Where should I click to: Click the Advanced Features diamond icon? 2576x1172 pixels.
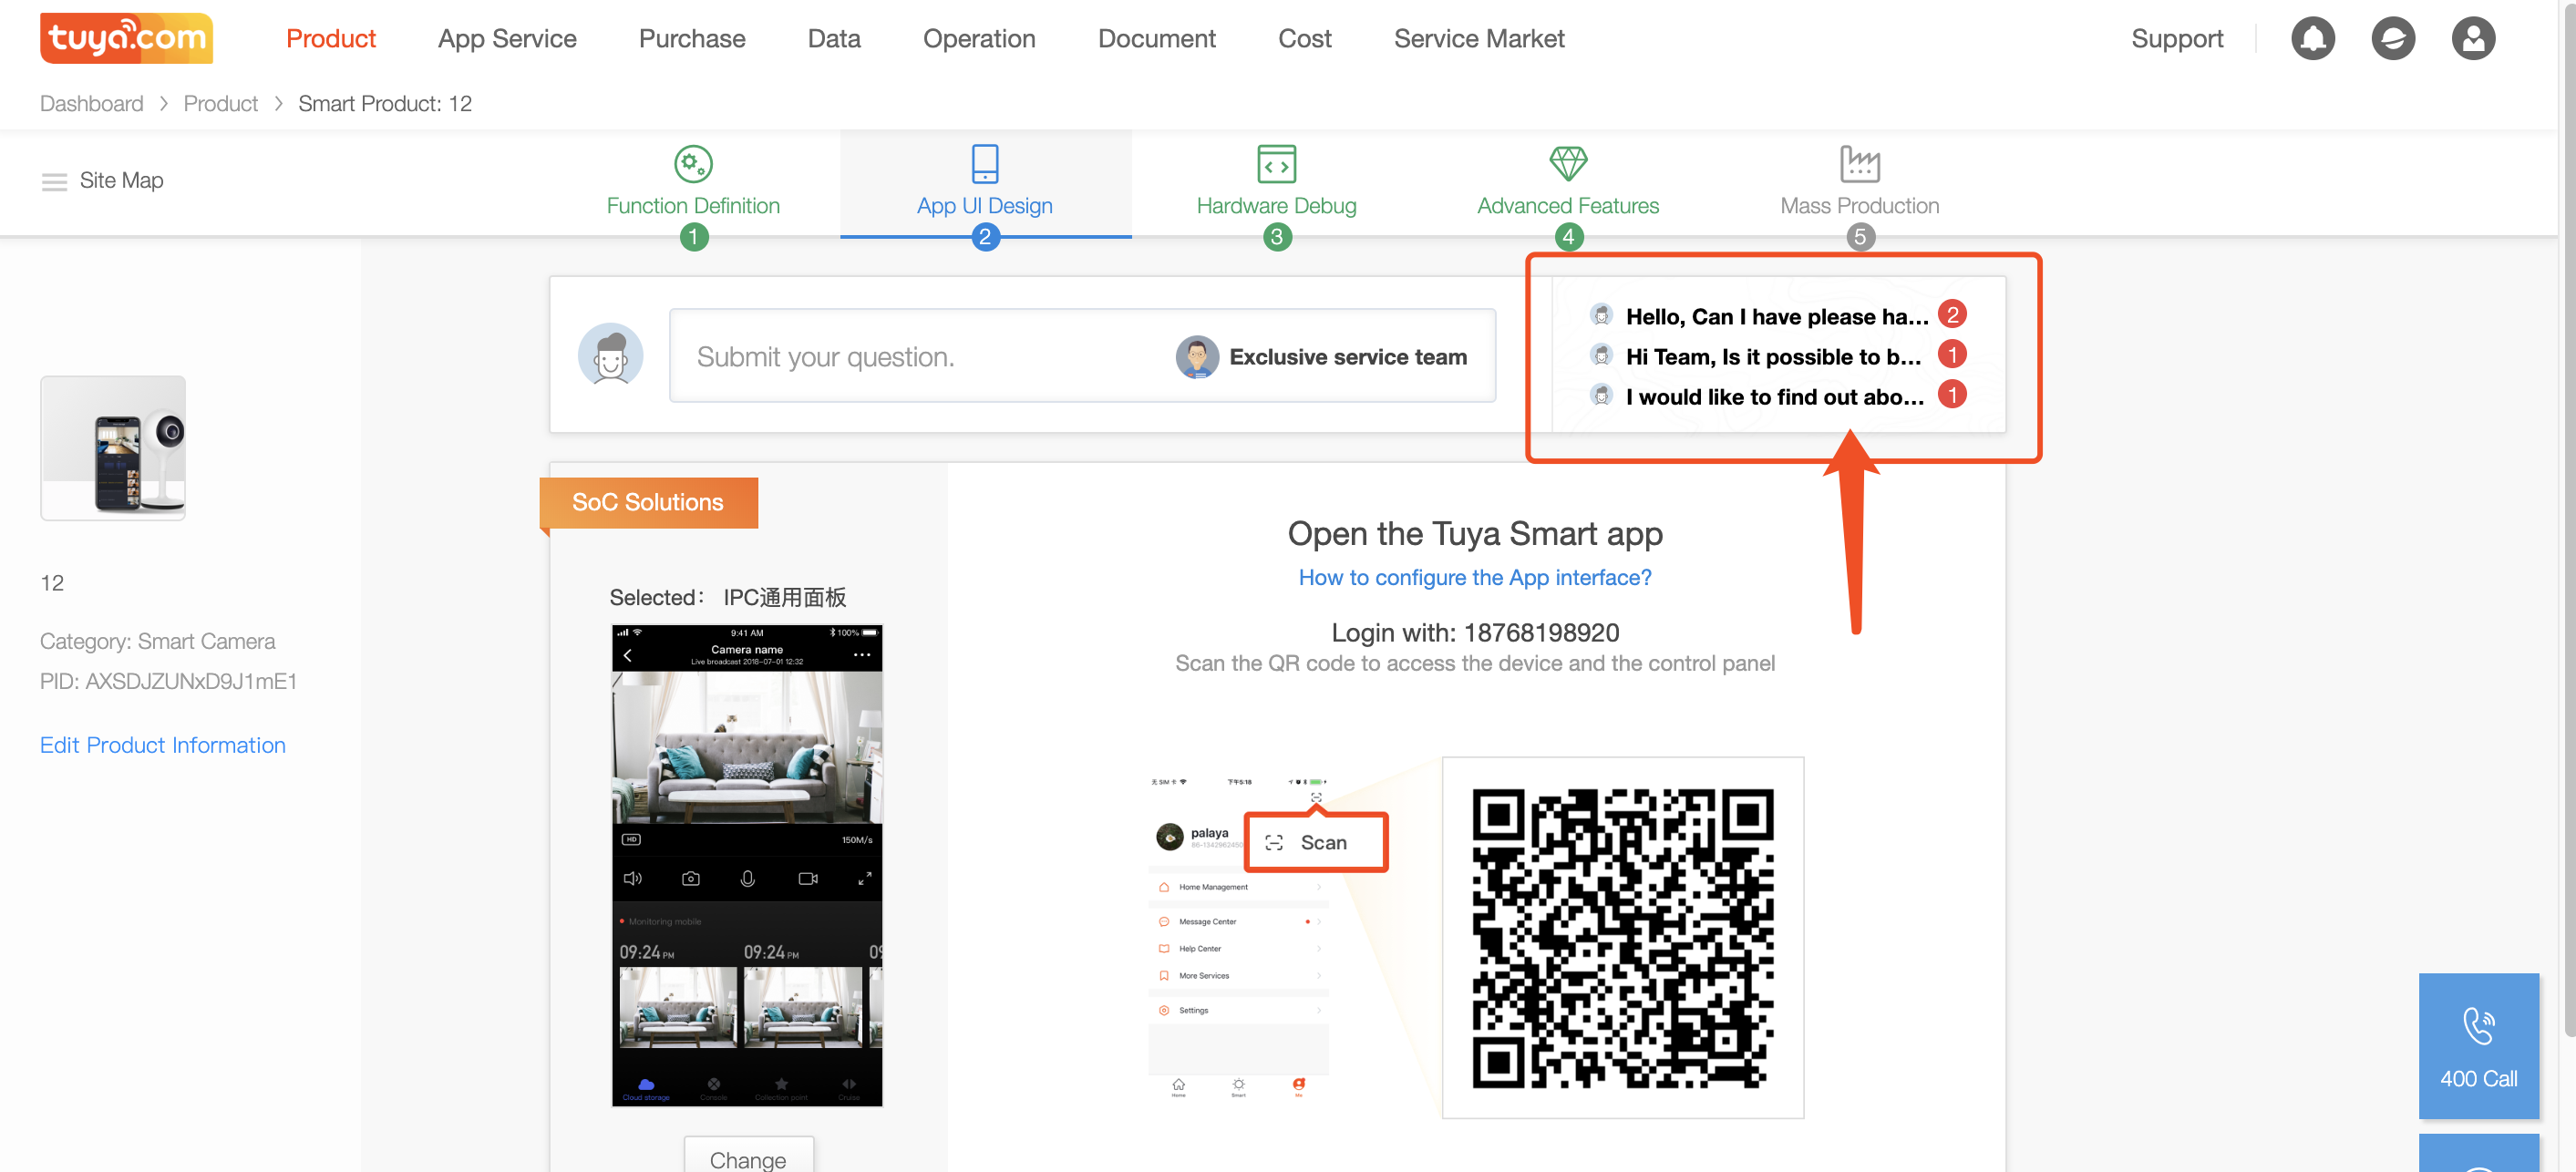point(1568,164)
